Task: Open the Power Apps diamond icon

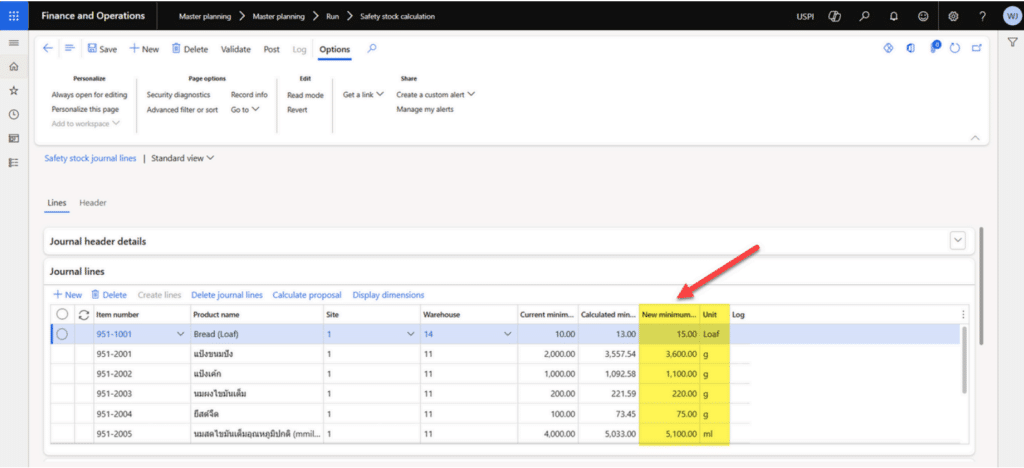Action: [888, 48]
